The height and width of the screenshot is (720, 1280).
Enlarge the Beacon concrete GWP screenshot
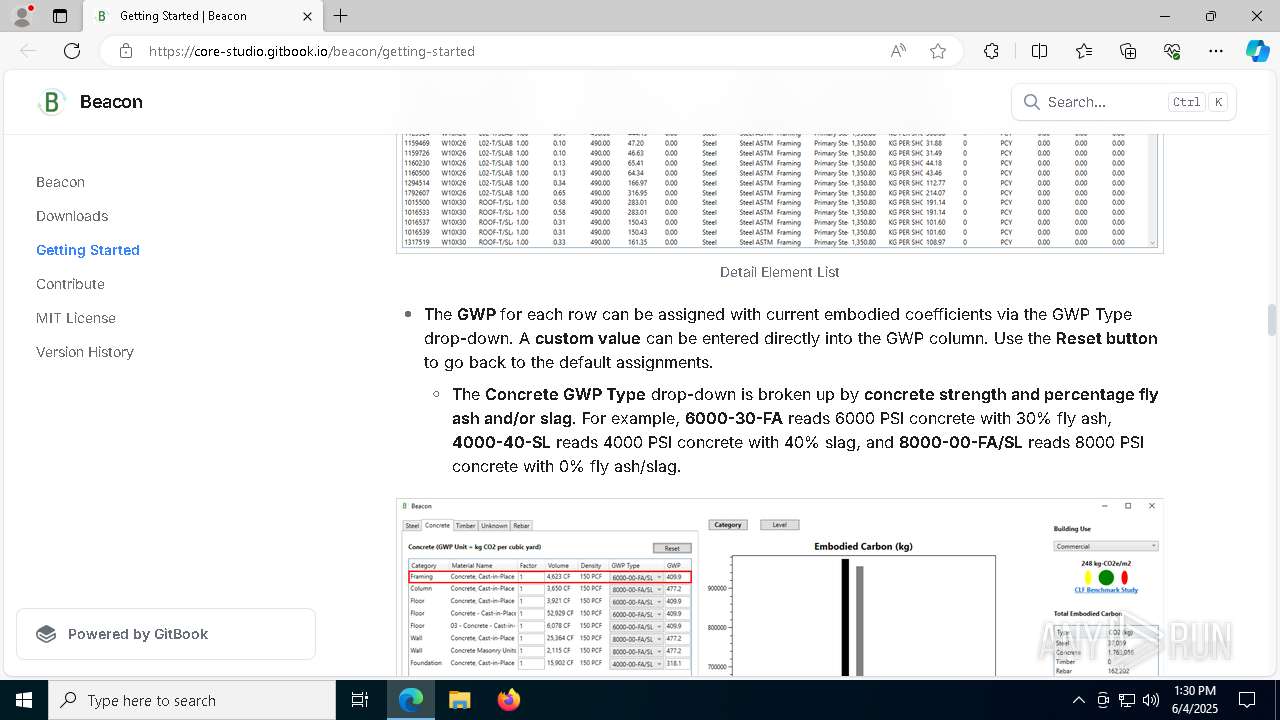pyautogui.click(x=780, y=588)
